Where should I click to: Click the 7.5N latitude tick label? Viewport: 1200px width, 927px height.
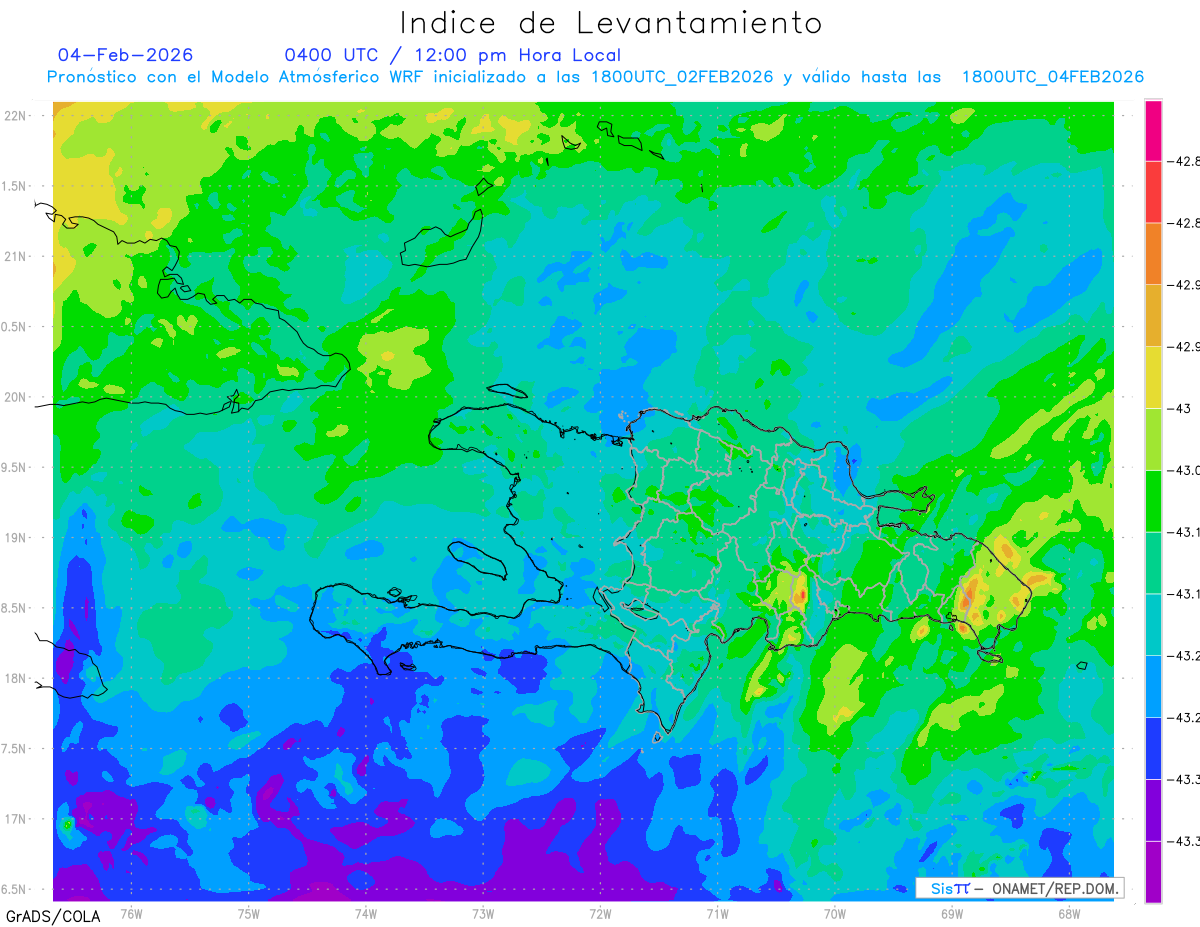tap(14, 749)
